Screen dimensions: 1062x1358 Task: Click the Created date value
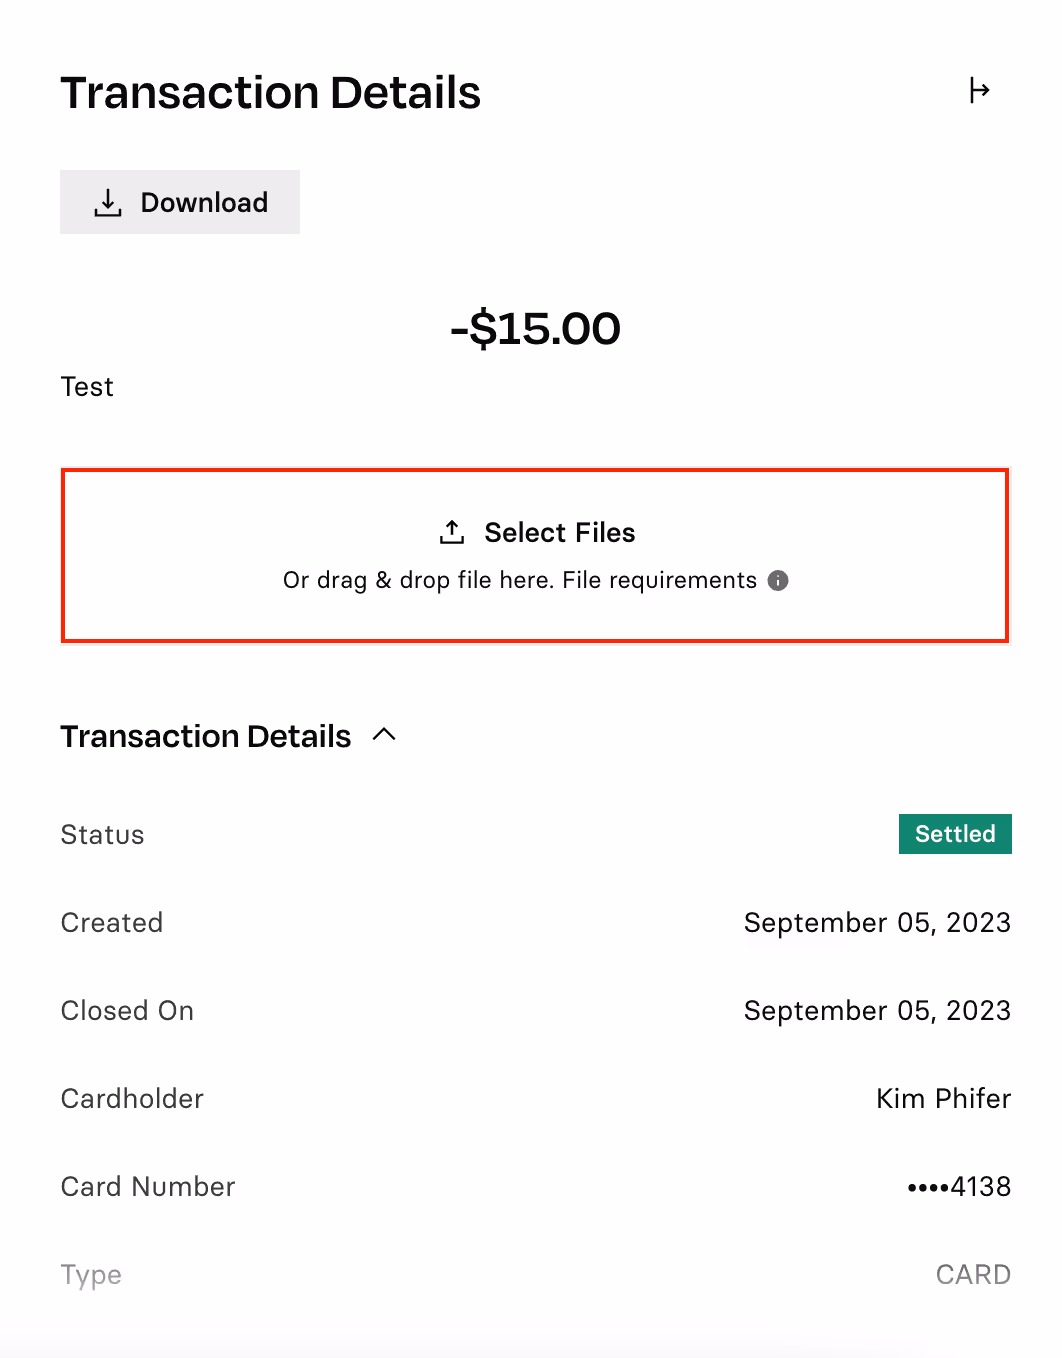(x=877, y=922)
